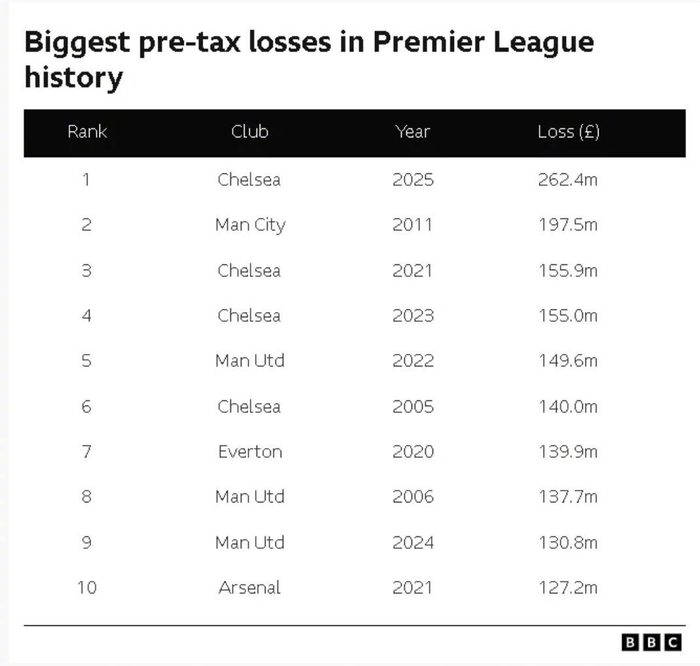Click the Year column header
This screenshot has width=700, height=666.
412,132
